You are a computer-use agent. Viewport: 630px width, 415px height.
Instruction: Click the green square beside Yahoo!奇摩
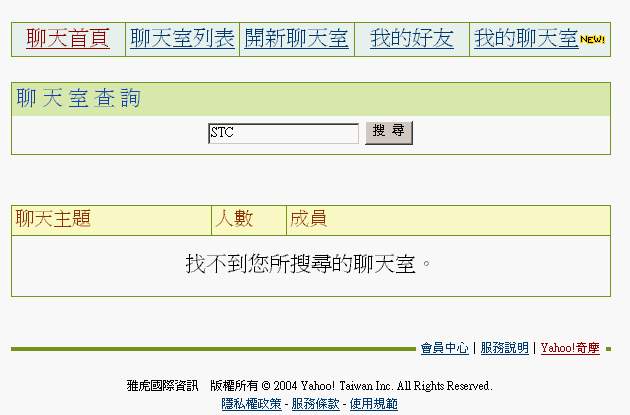pos(608,349)
